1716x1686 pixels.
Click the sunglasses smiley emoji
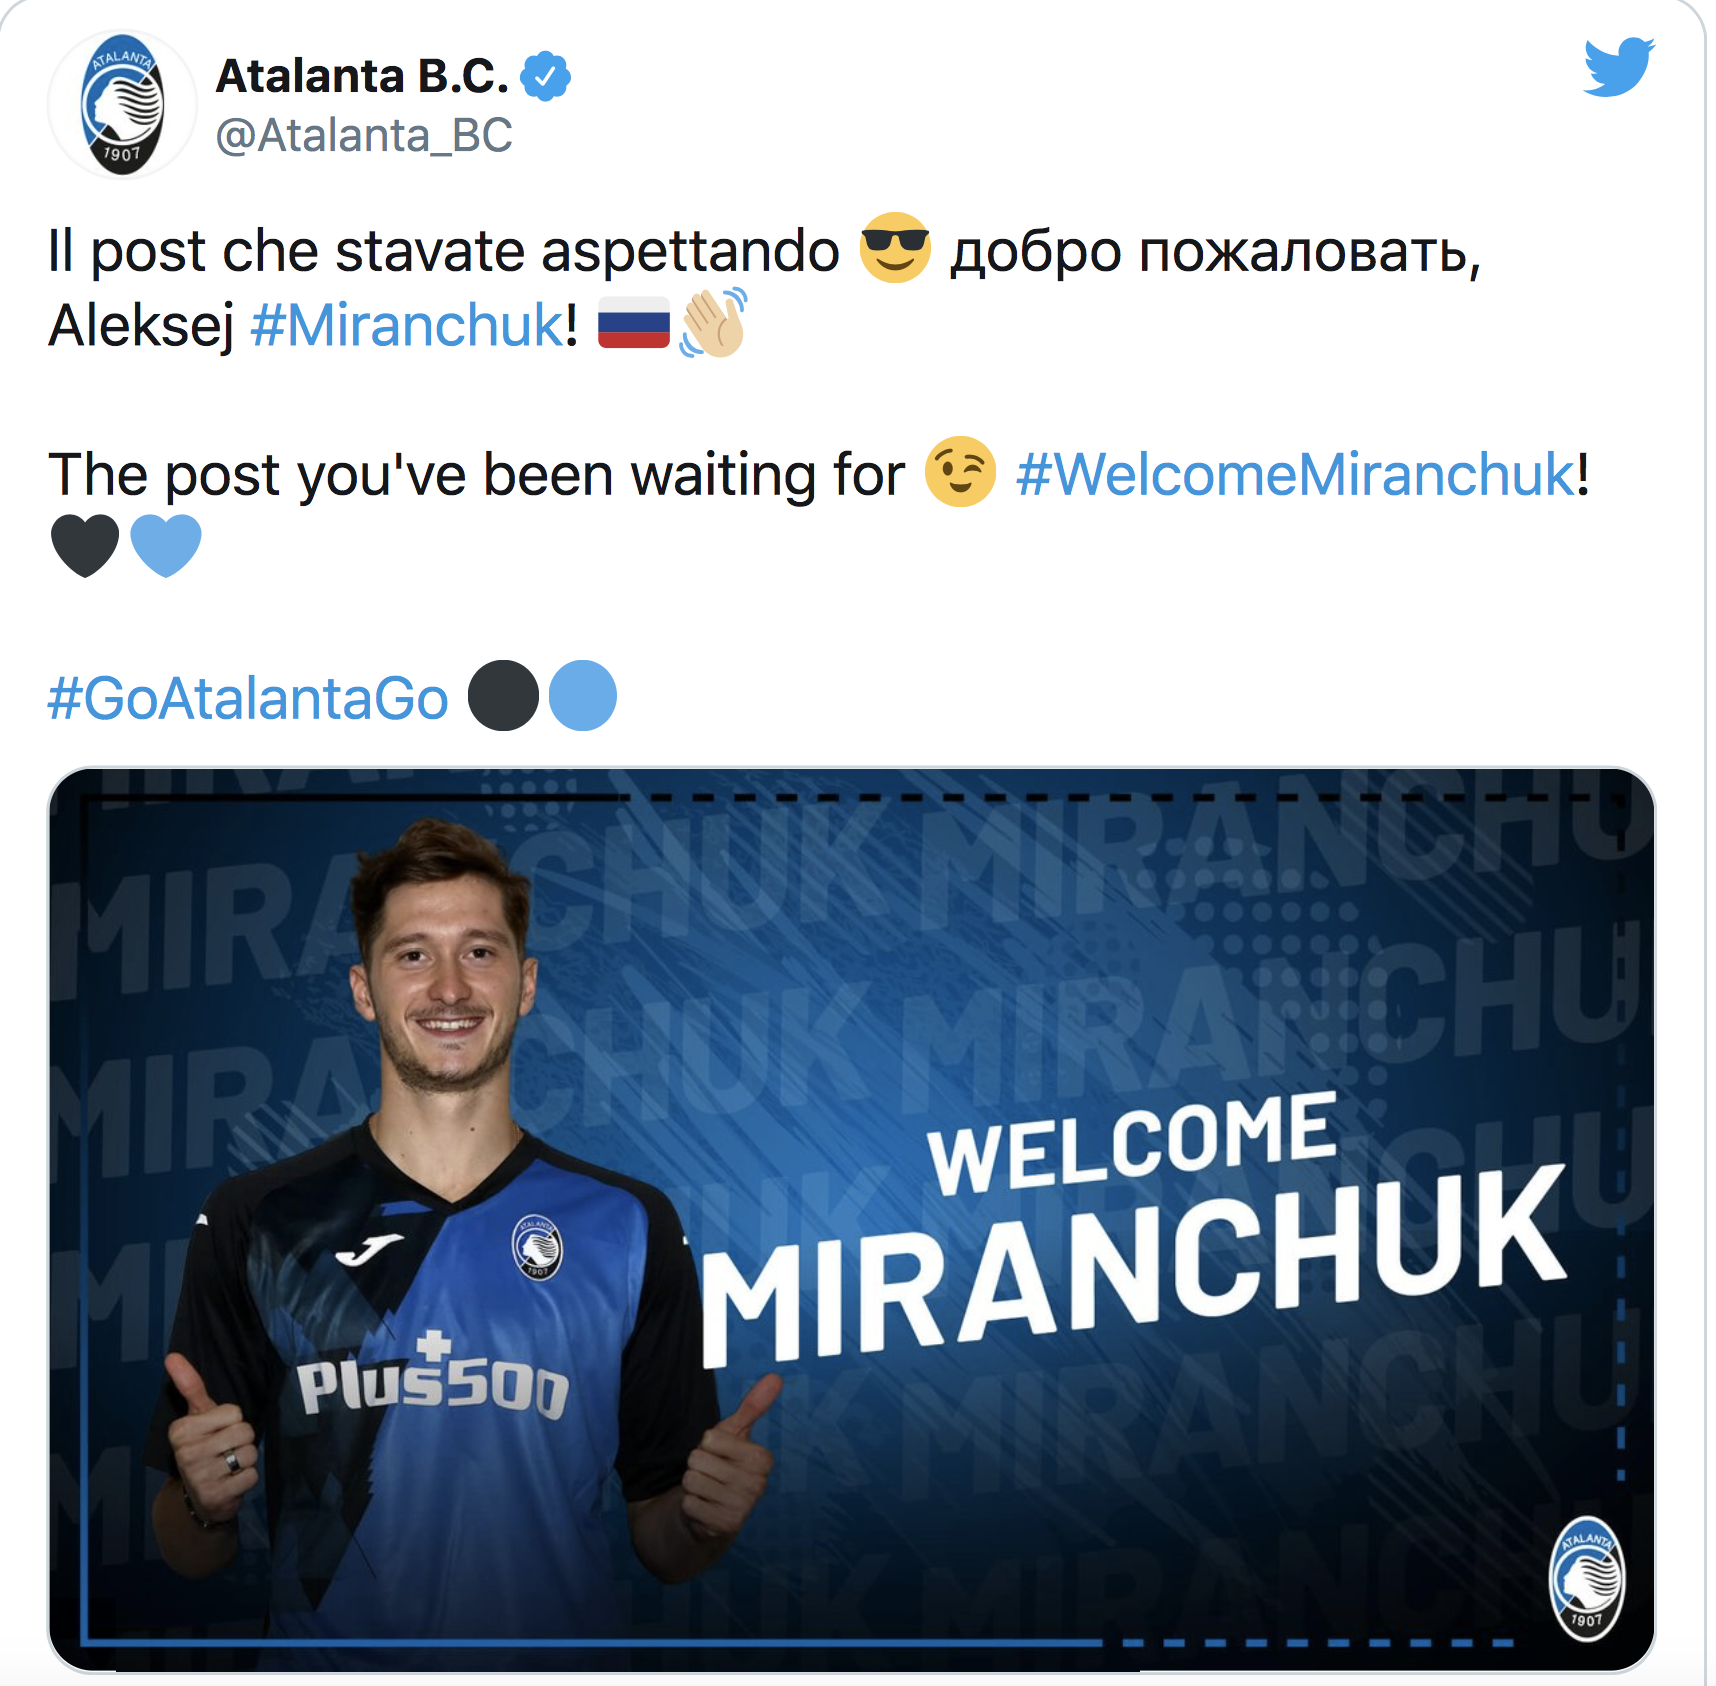895,248
